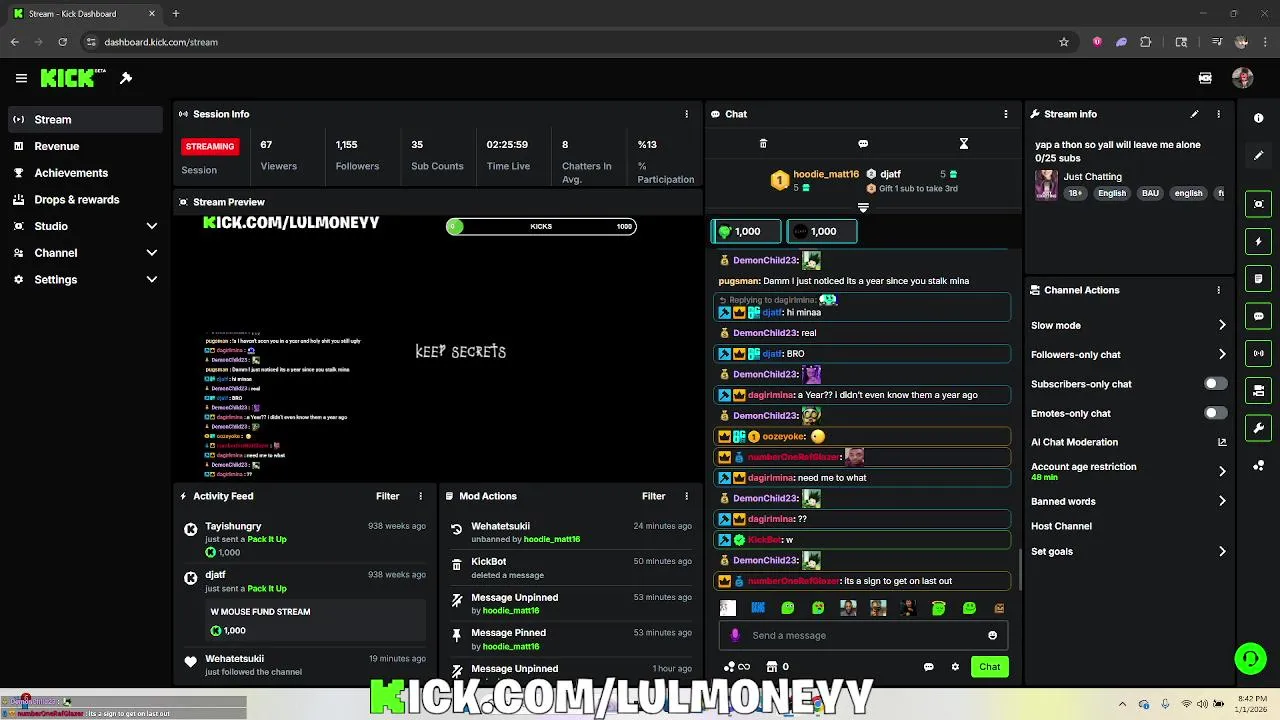The image size is (1280, 720).
Task: Open Revenue in the sidebar
Action: [85, 146]
